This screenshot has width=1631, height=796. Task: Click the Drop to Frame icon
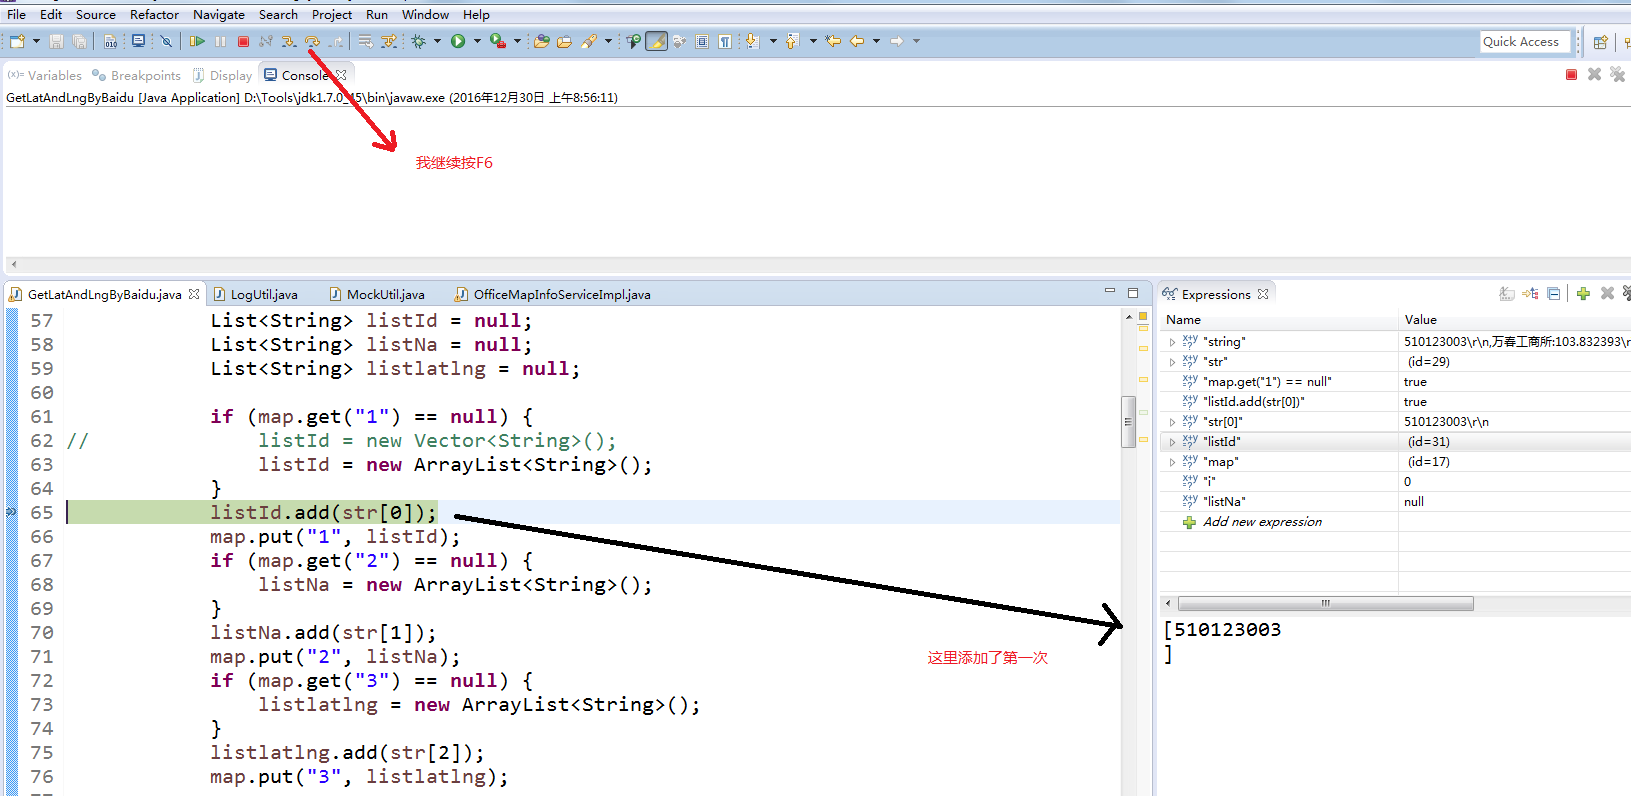click(365, 41)
